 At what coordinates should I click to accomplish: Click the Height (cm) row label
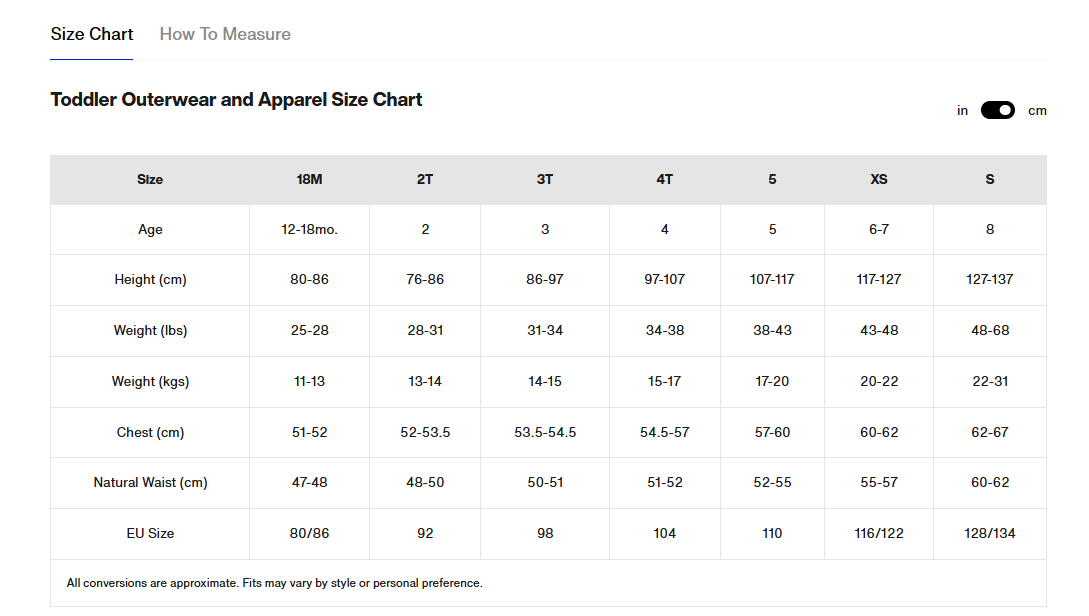(x=150, y=280)
